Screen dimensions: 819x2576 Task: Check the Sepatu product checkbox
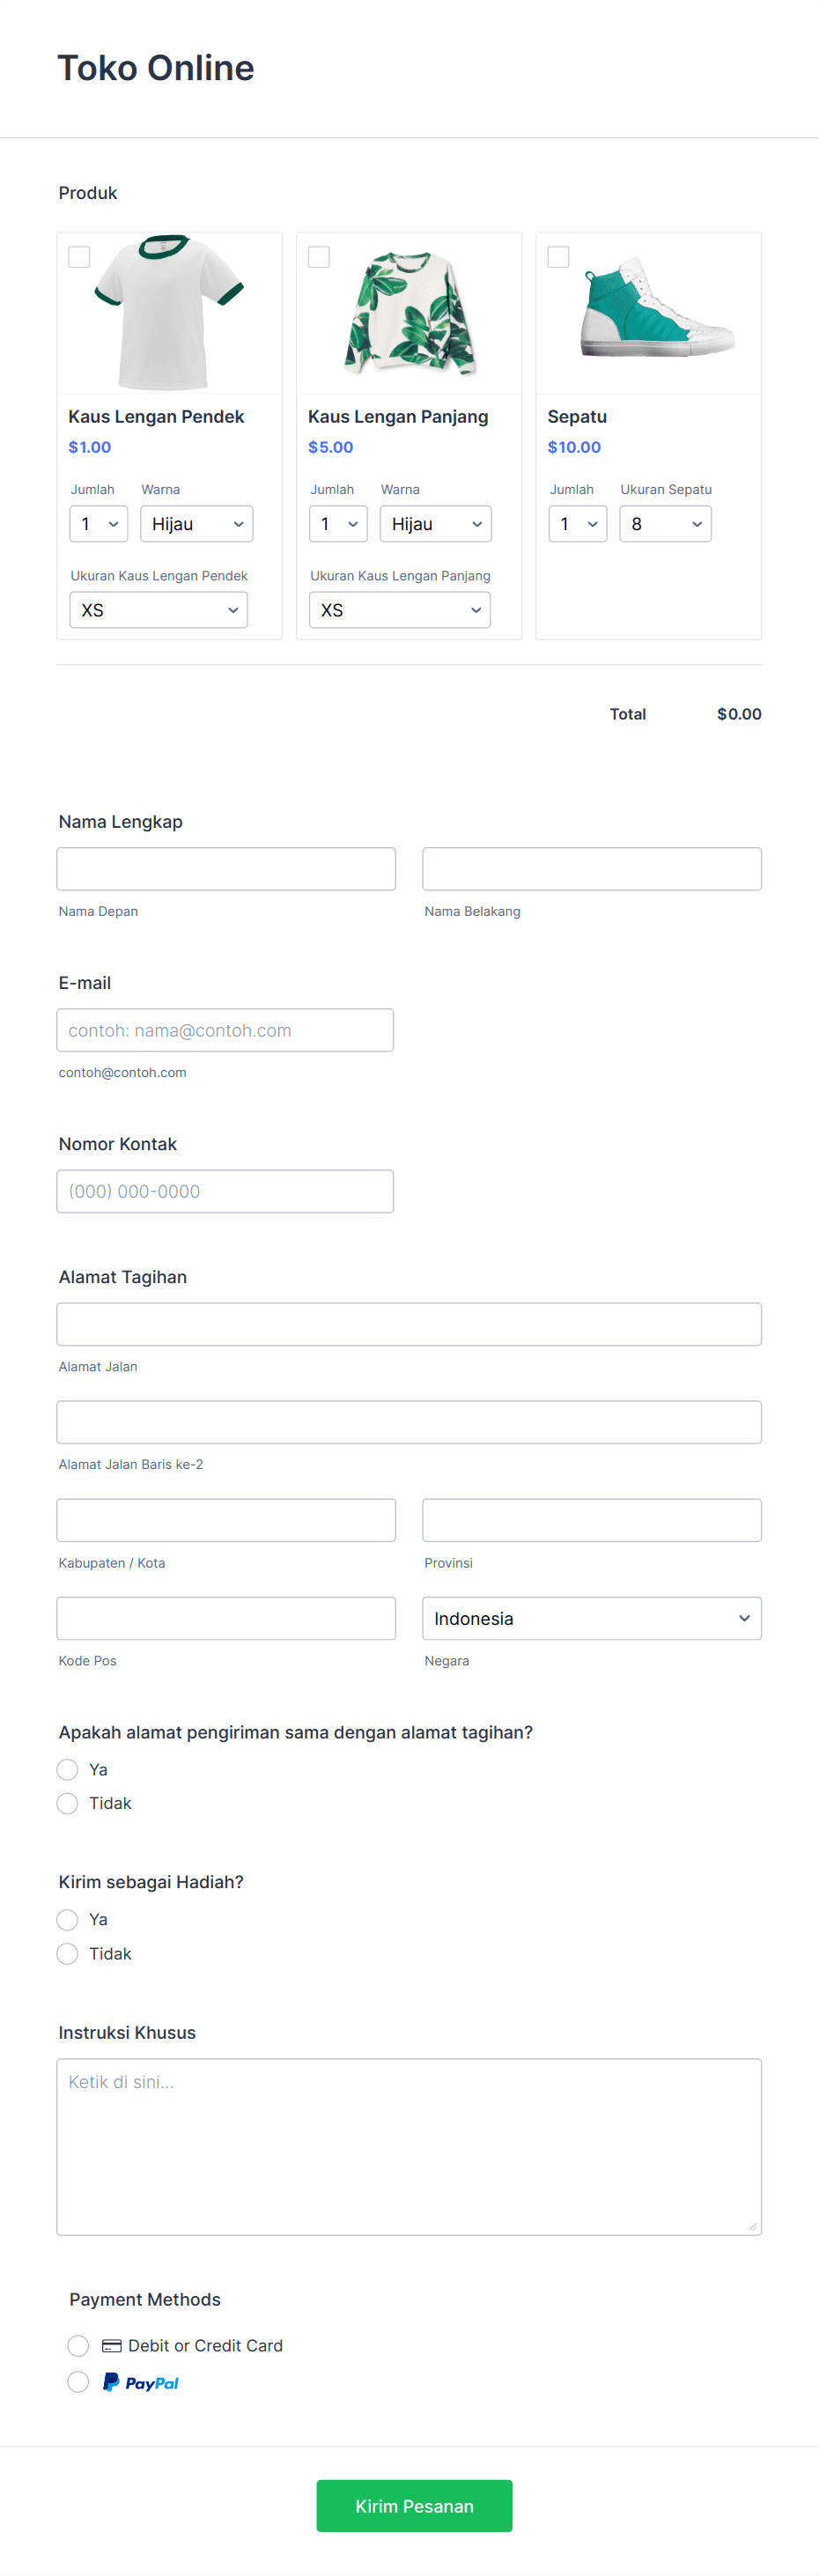click(x=559, y=257)
